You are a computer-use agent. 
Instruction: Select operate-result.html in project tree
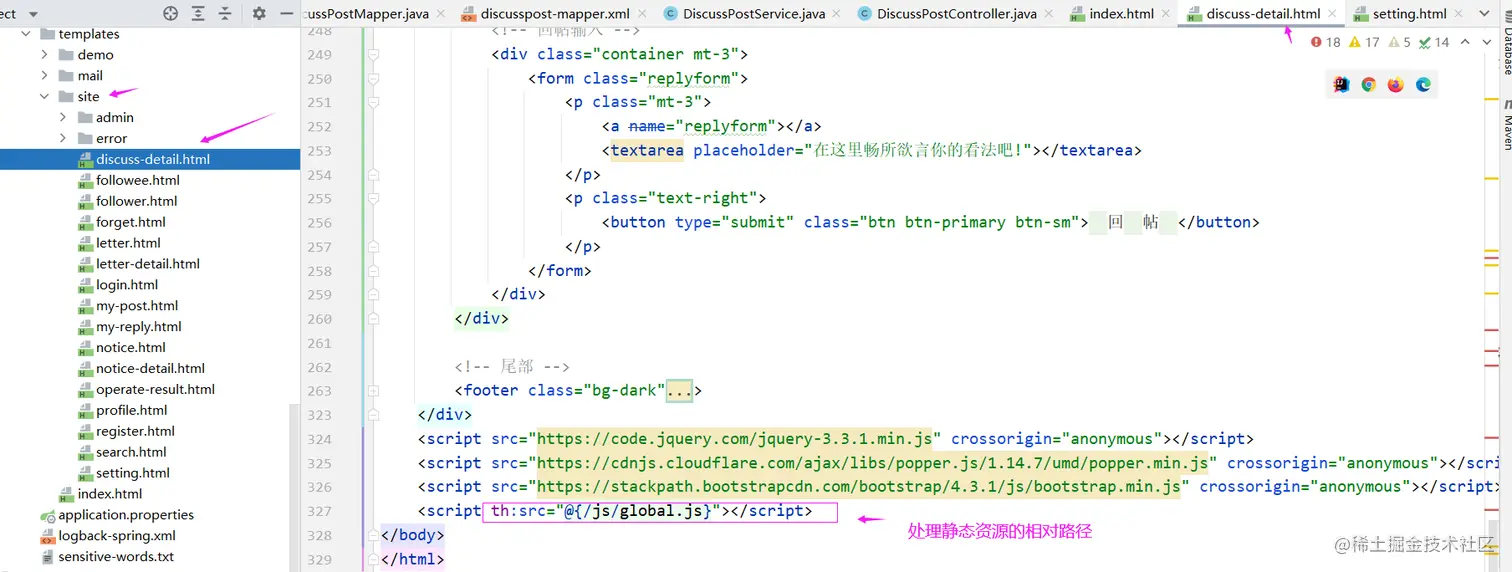[155, 390]
